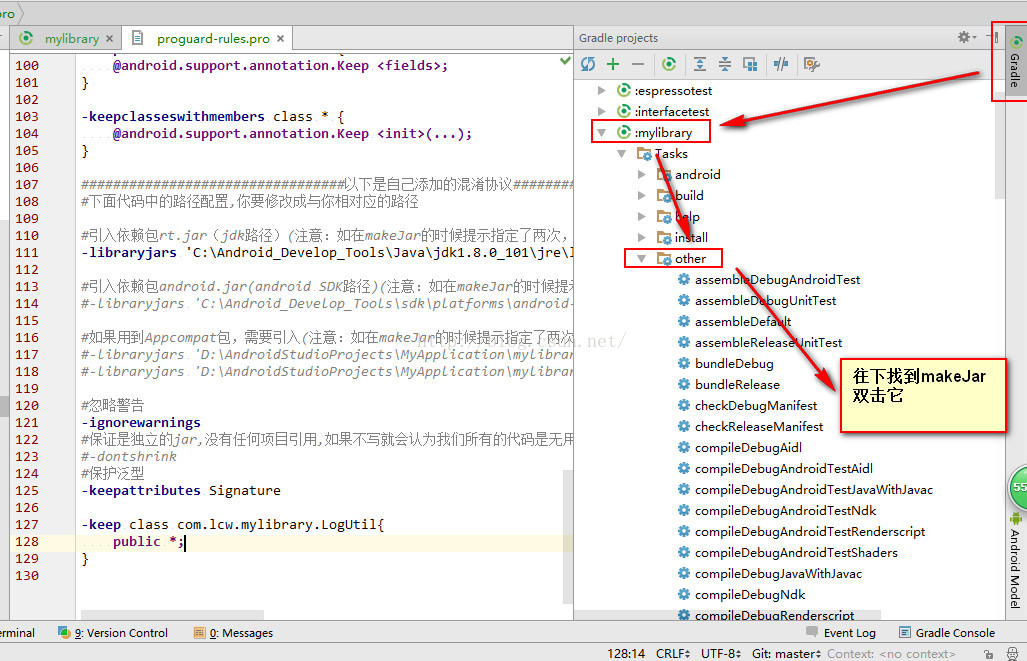Collapse the other tasks folder
Screen dimensions: 1027x661
pyautogui.click(x=643, y=258)
